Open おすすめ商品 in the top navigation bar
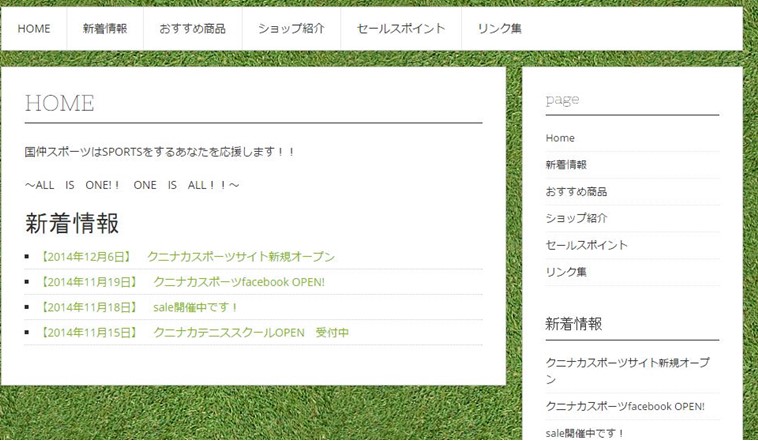758x441 pixels. click(192, 29)
